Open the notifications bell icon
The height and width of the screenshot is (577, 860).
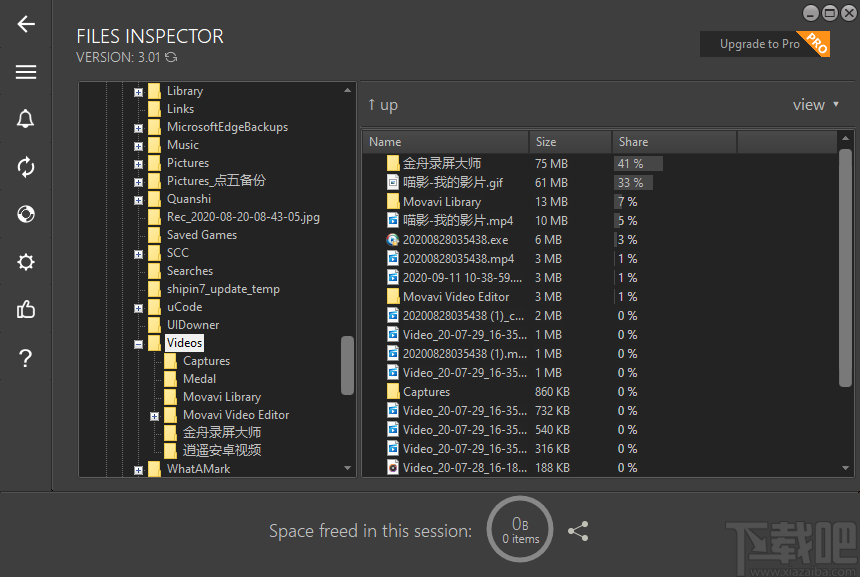click(x=26, y=118)
